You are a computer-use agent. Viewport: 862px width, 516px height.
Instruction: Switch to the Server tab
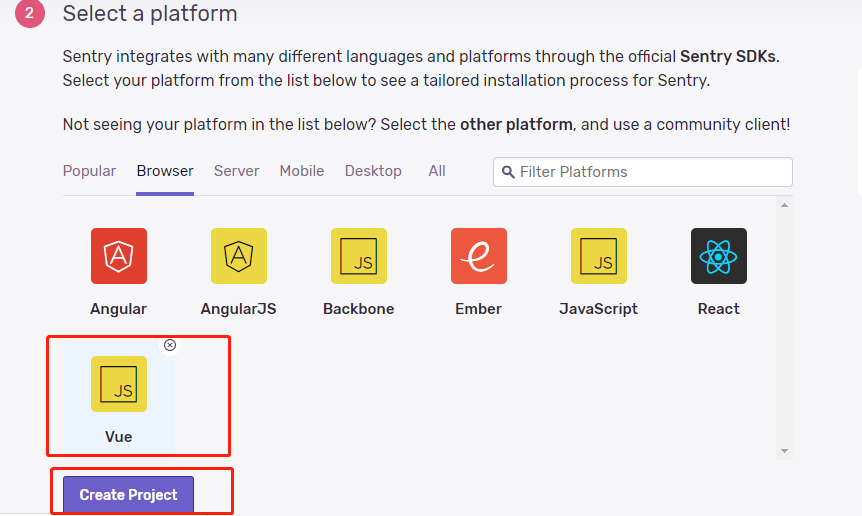(x=236, y=171)
